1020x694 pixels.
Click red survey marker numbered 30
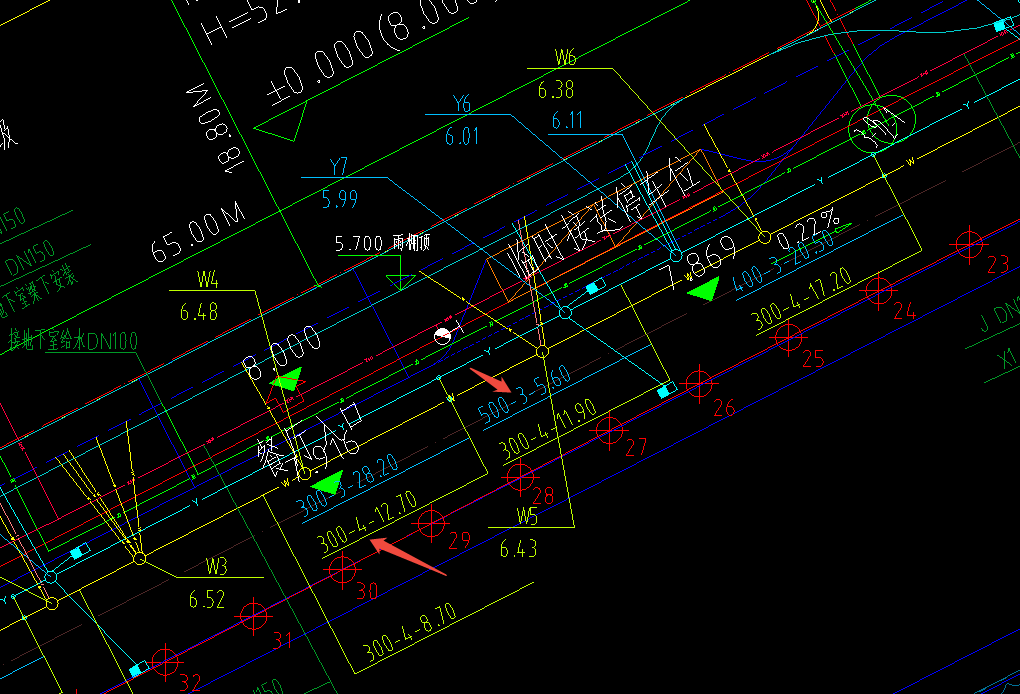tap(342, 570)
